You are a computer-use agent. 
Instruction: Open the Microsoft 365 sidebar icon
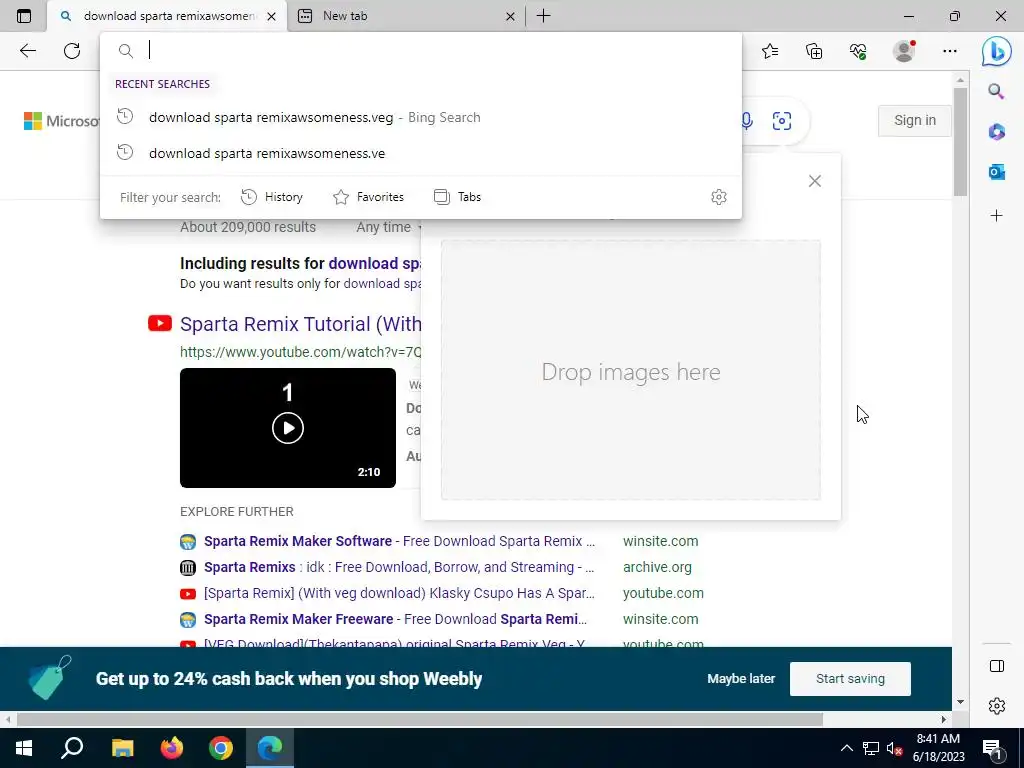[996, 132]
